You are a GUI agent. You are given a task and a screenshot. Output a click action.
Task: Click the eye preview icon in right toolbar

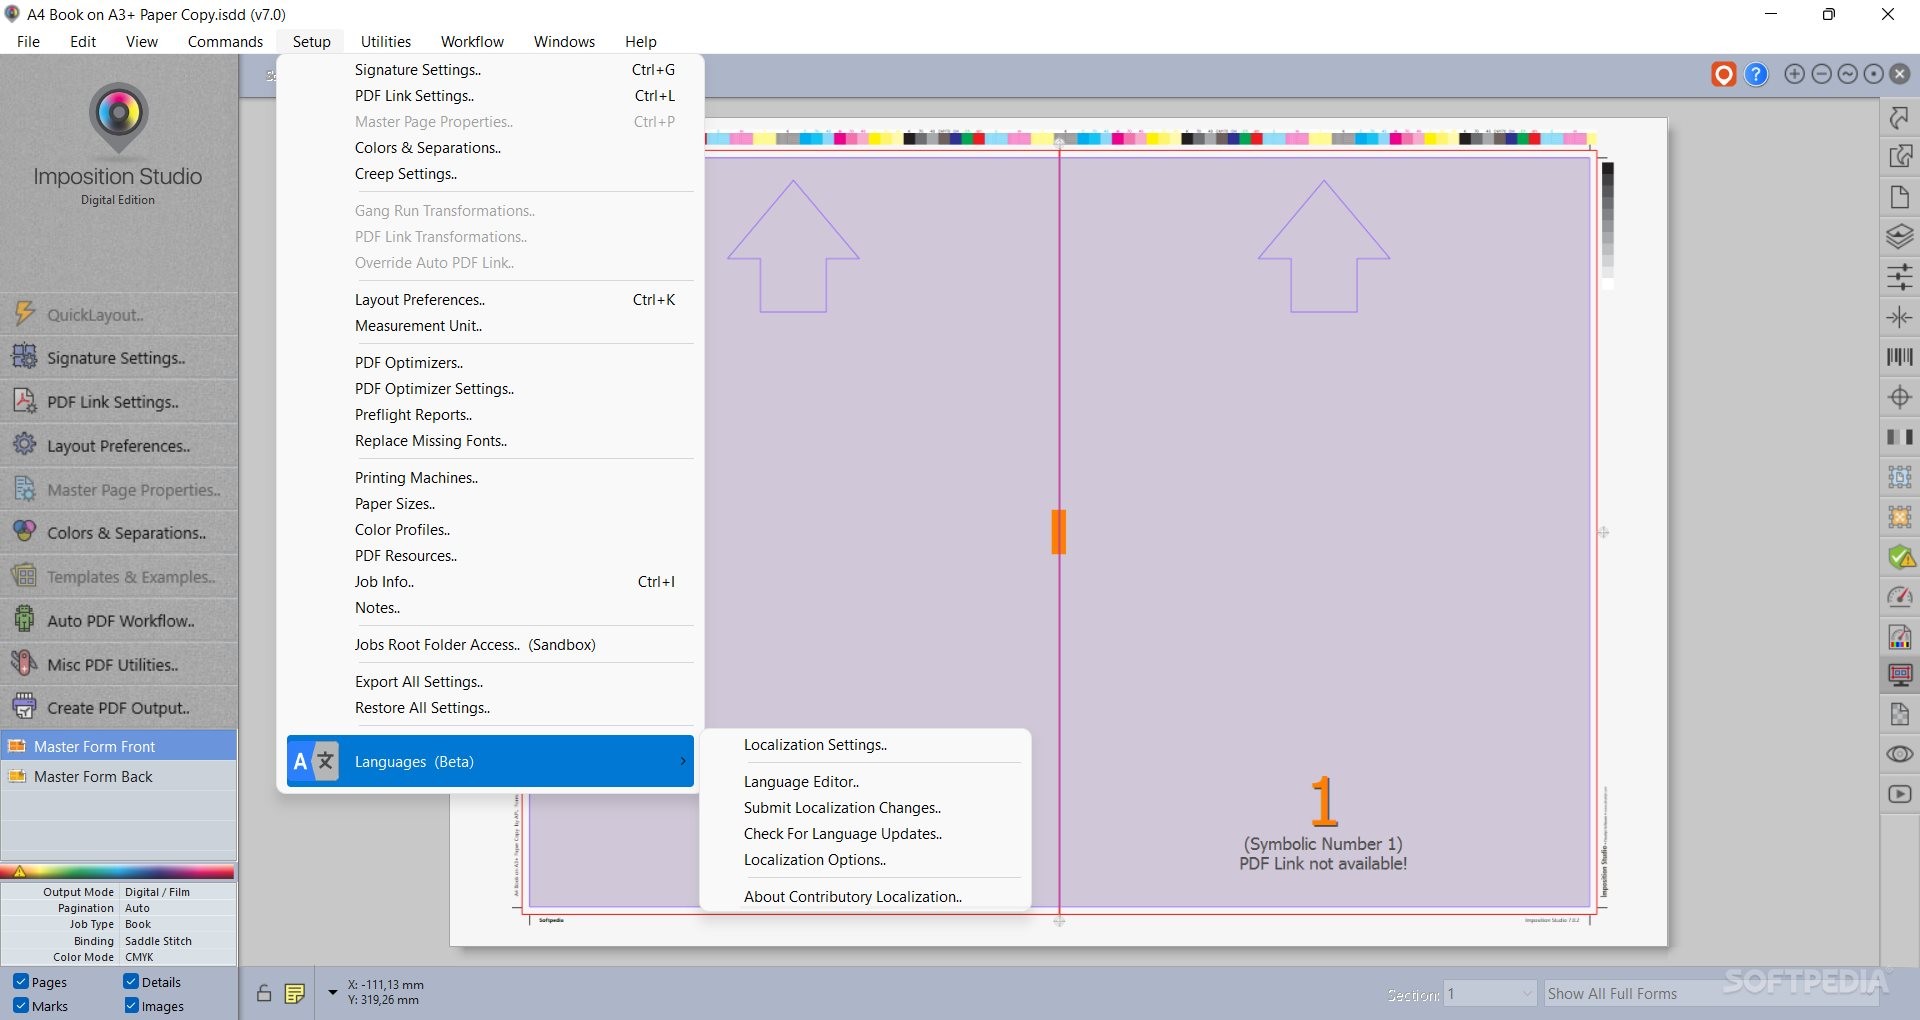pos(1899,754)
